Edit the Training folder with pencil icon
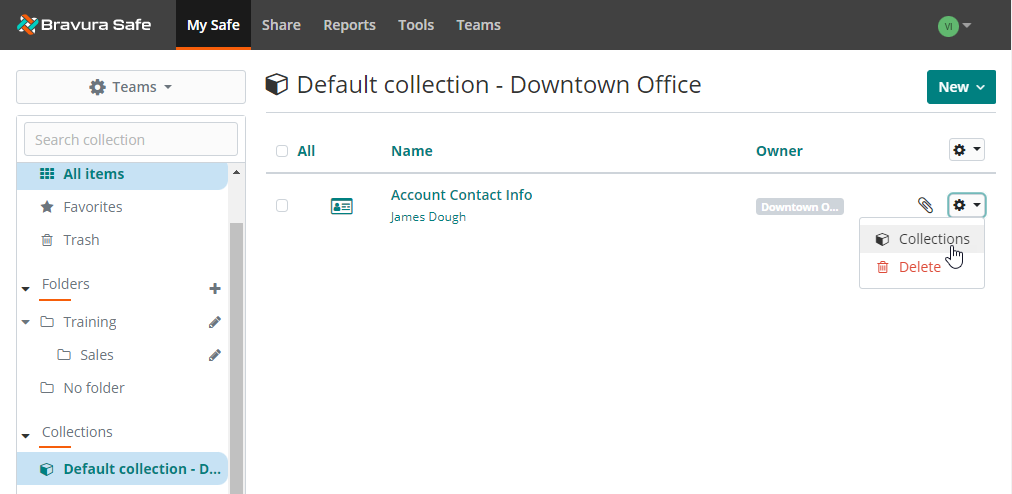1012x494 pixels. tap(214, 322)
